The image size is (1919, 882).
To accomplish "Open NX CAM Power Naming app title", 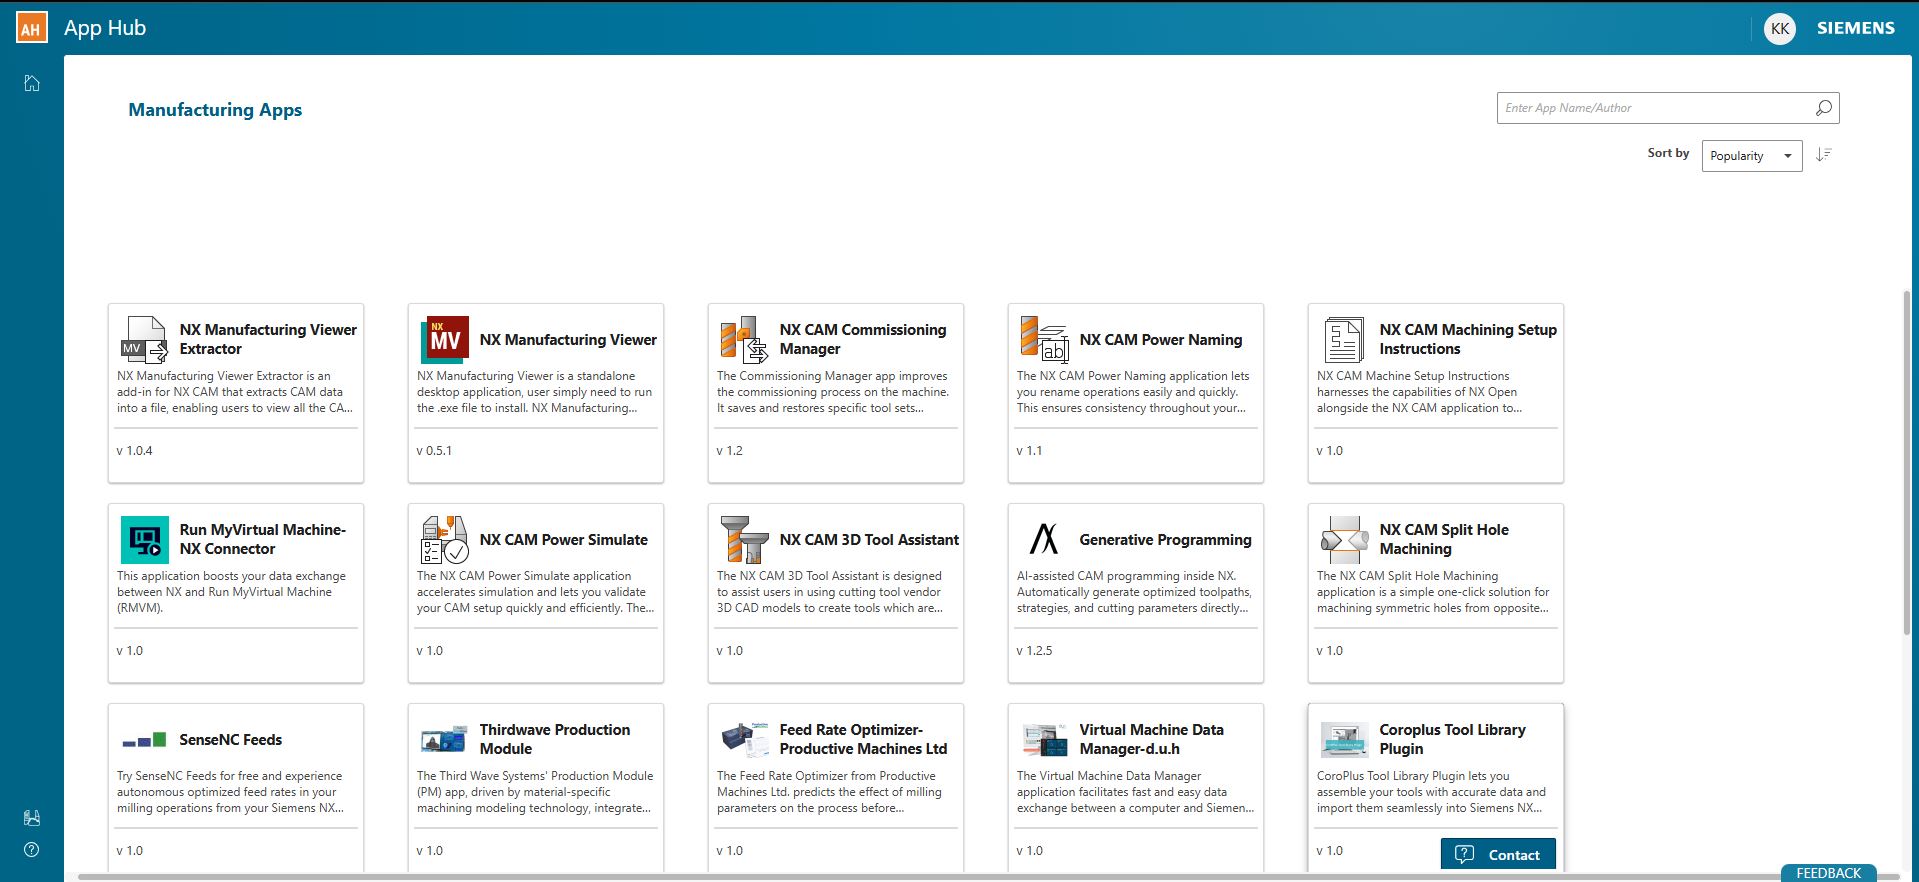I will tap(1160, 340).
